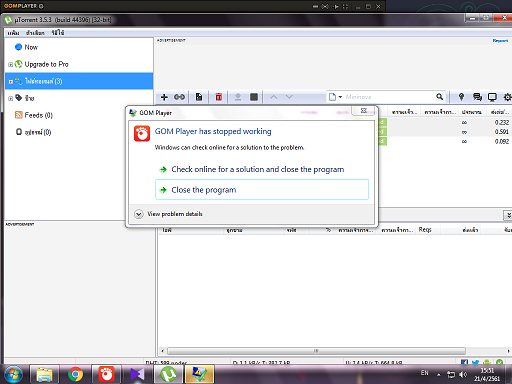Select the highlighted Torrents (3) sidebar item
The width and height of the screenshot is (512, 384).
[79, 81]
